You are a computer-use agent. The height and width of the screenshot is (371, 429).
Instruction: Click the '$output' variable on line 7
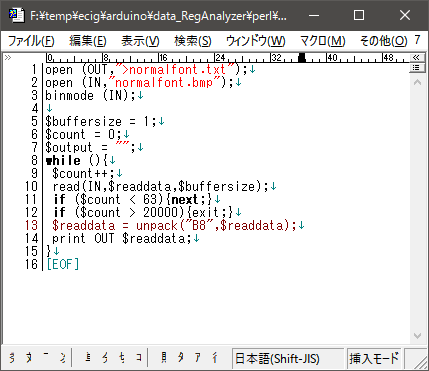(x=69, y=148)
